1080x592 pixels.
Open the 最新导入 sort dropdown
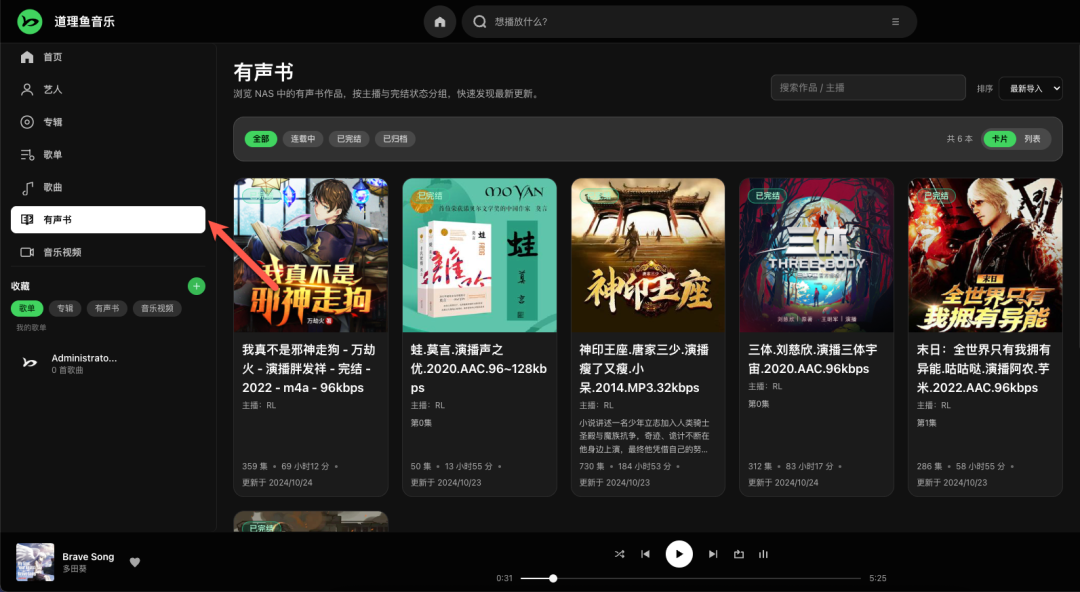[x=1030, y=88]
